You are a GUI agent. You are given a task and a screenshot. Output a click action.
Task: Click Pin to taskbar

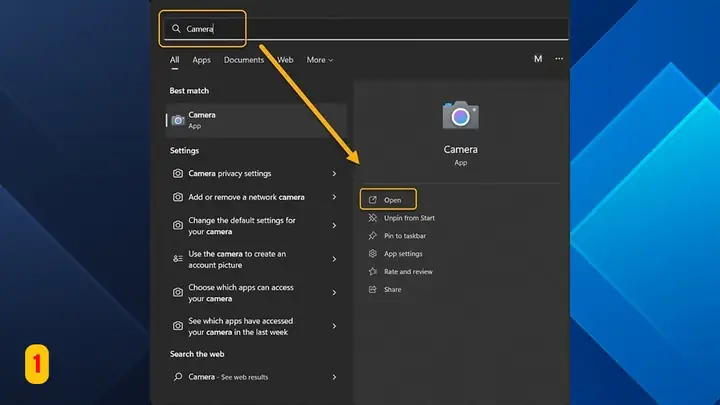click(x=405, y=236)
